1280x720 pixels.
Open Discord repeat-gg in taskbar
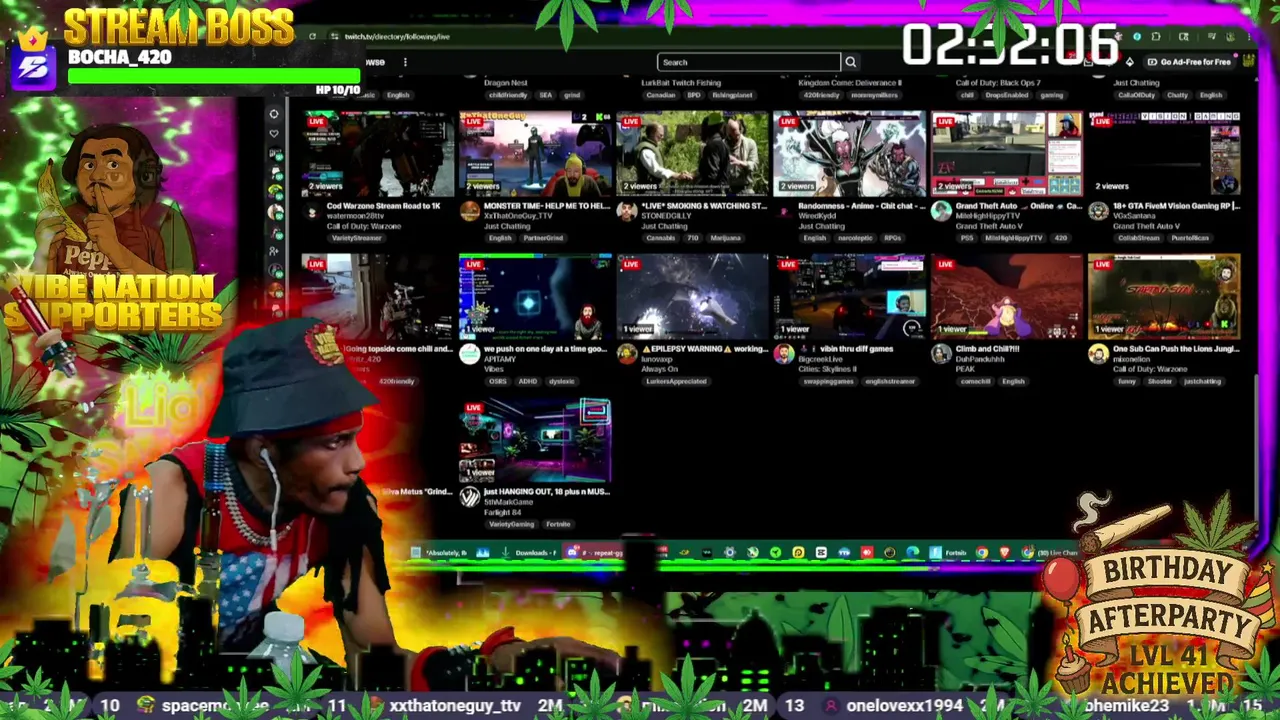596,553
